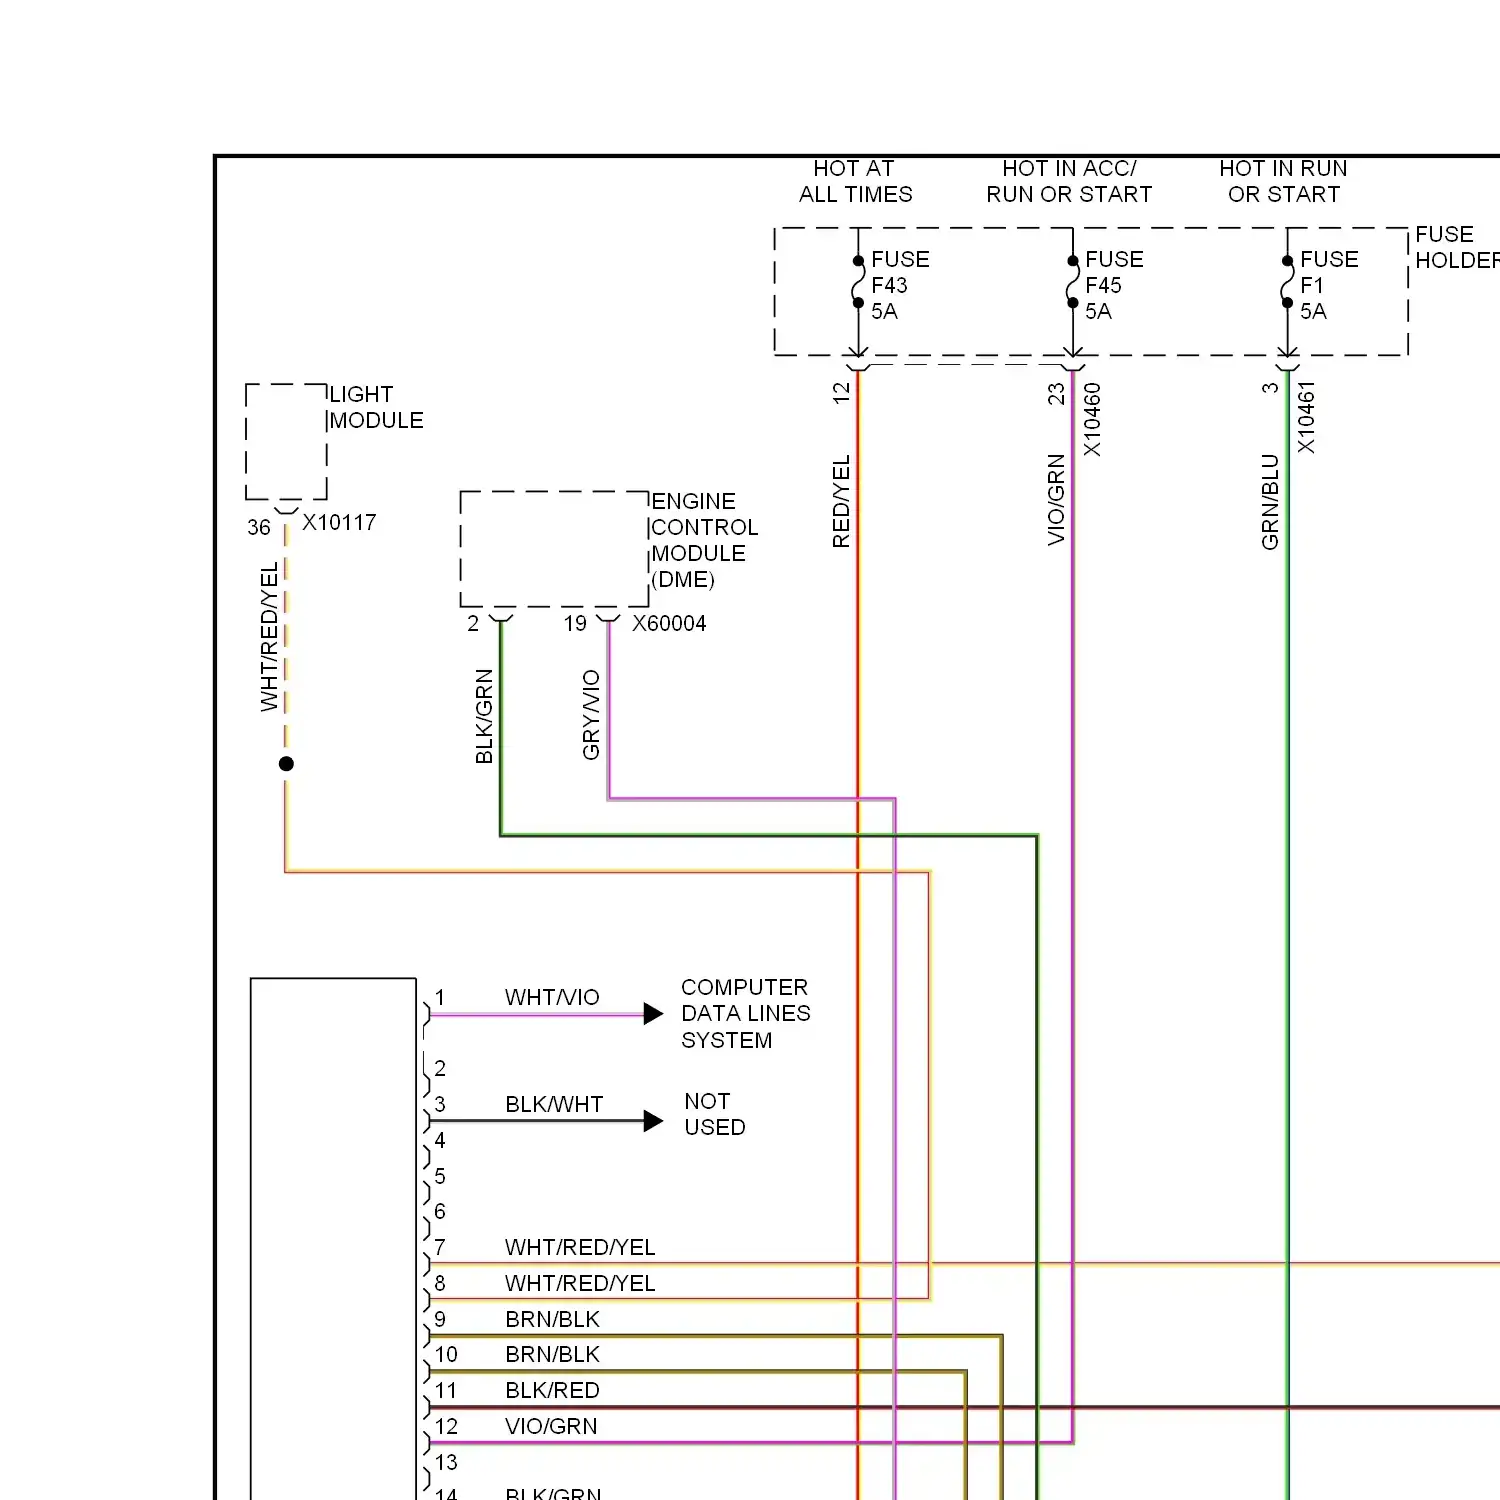This screenshot has height=1500, width=1500.
Task: Click connector pin number 4
Action: pyautogui.click(x=440, y=1140)
